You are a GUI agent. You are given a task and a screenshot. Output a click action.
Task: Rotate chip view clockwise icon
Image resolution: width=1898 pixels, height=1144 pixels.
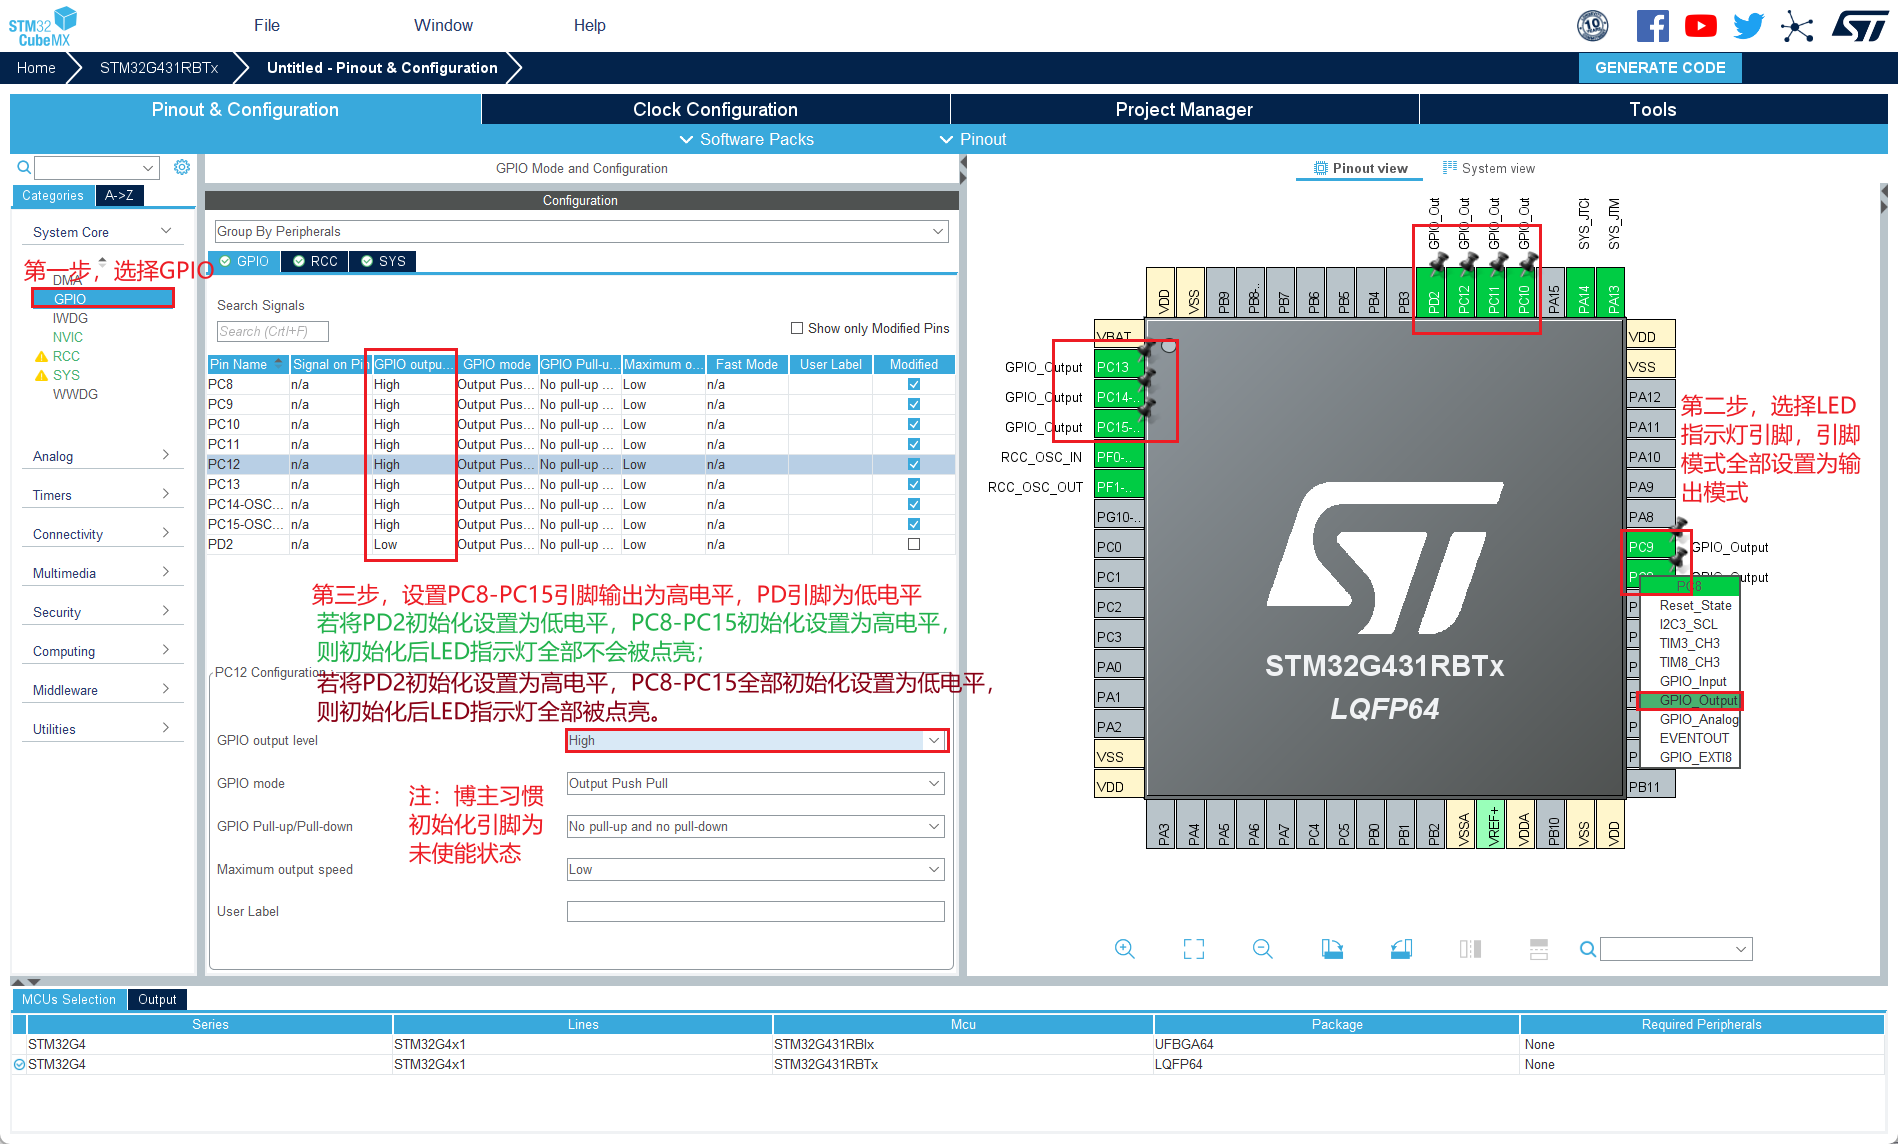(x=1332, y=949)
